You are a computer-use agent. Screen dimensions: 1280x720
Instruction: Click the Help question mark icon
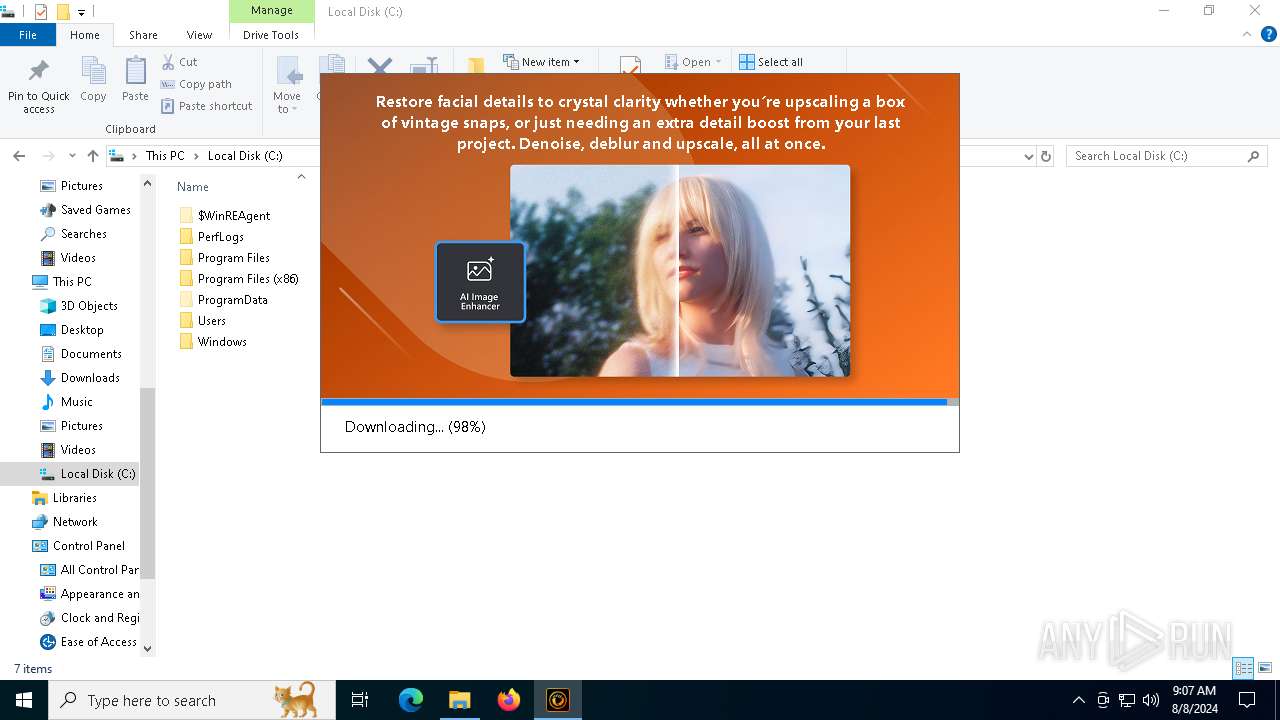pos(1268,34)
